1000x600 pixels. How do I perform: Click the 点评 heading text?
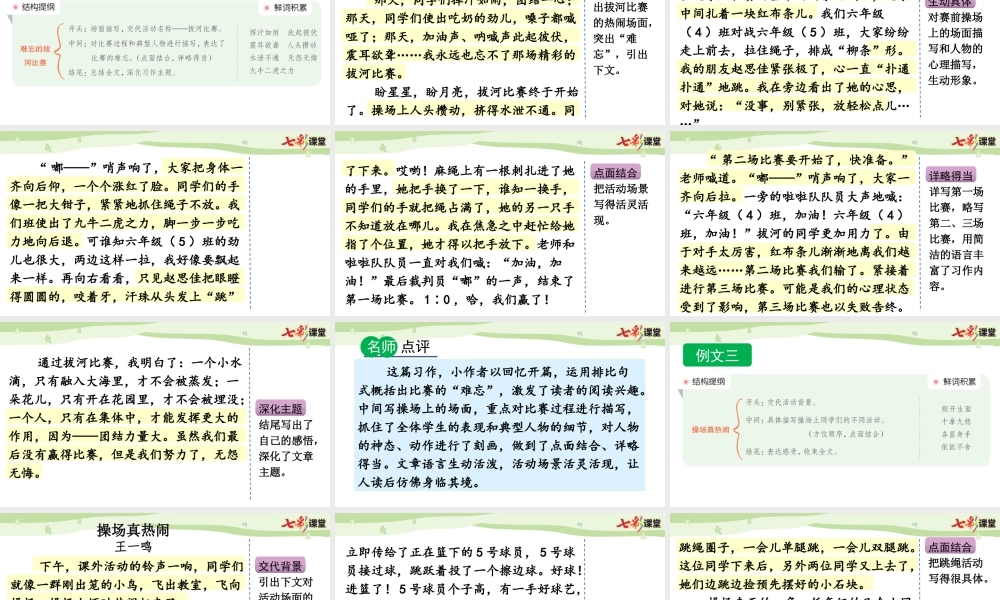pyautogui.click(x=415, y=347)
